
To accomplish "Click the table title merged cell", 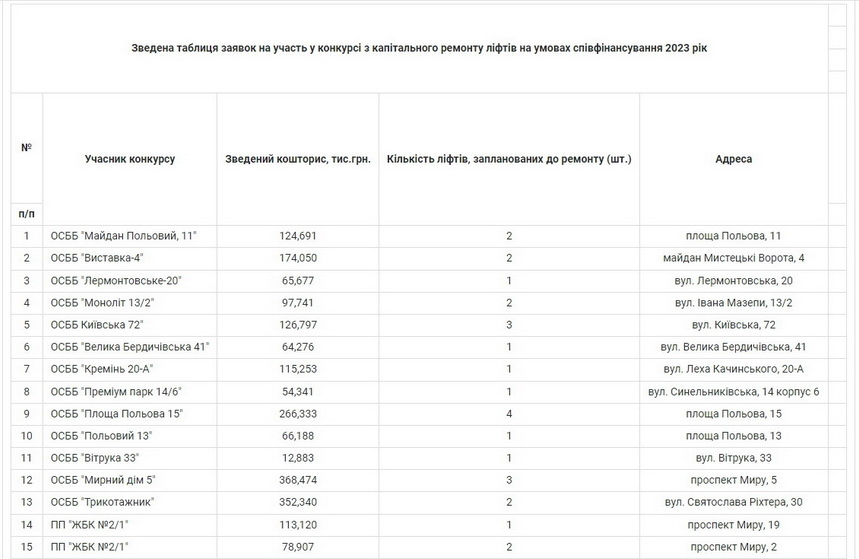I will pos(419,49).
